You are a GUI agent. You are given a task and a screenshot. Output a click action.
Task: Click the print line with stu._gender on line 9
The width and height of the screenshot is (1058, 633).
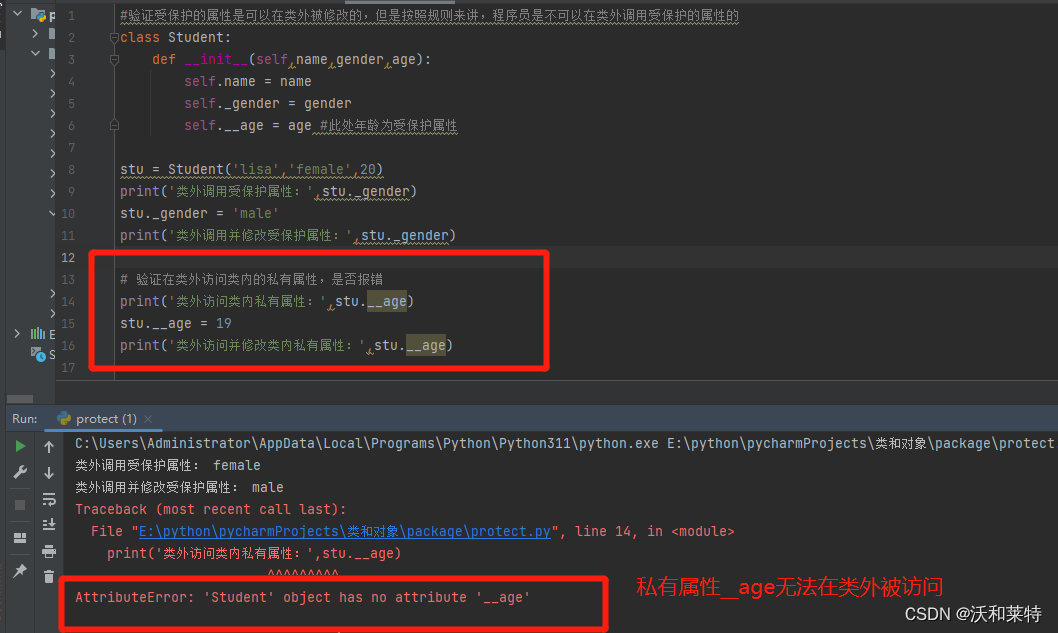click(x=268, y=191)
